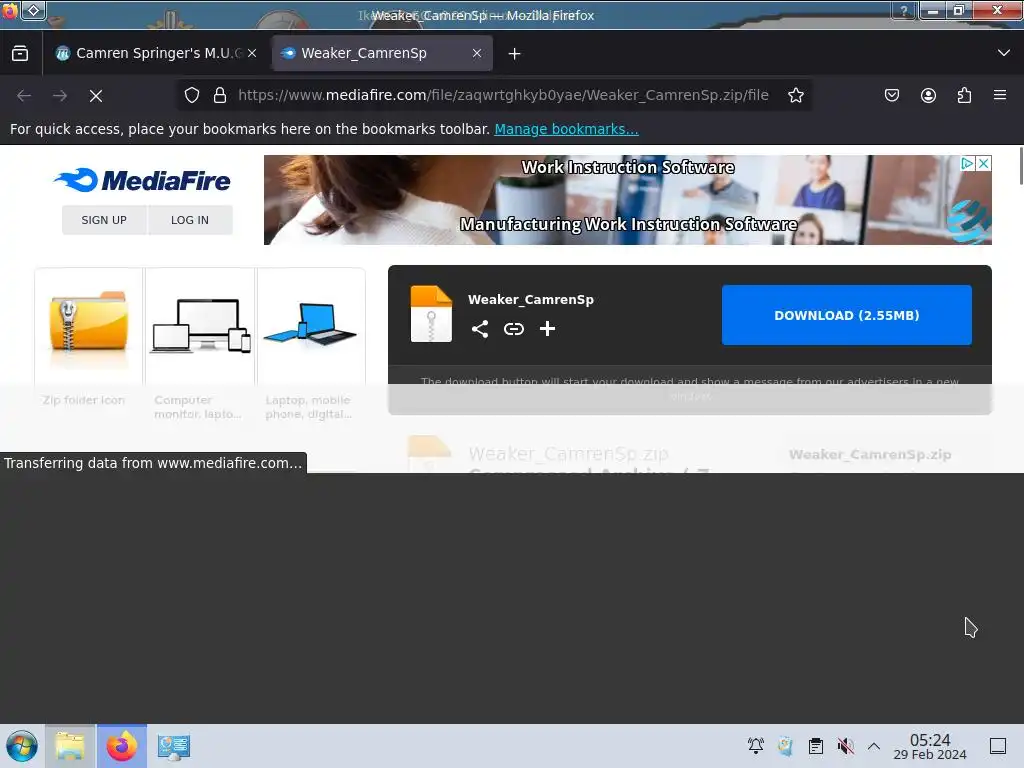Image resolution: width=1024 pixels, height=768 pixels.
Task: Open Manage bookmarks link
Action: click(566, 129)
